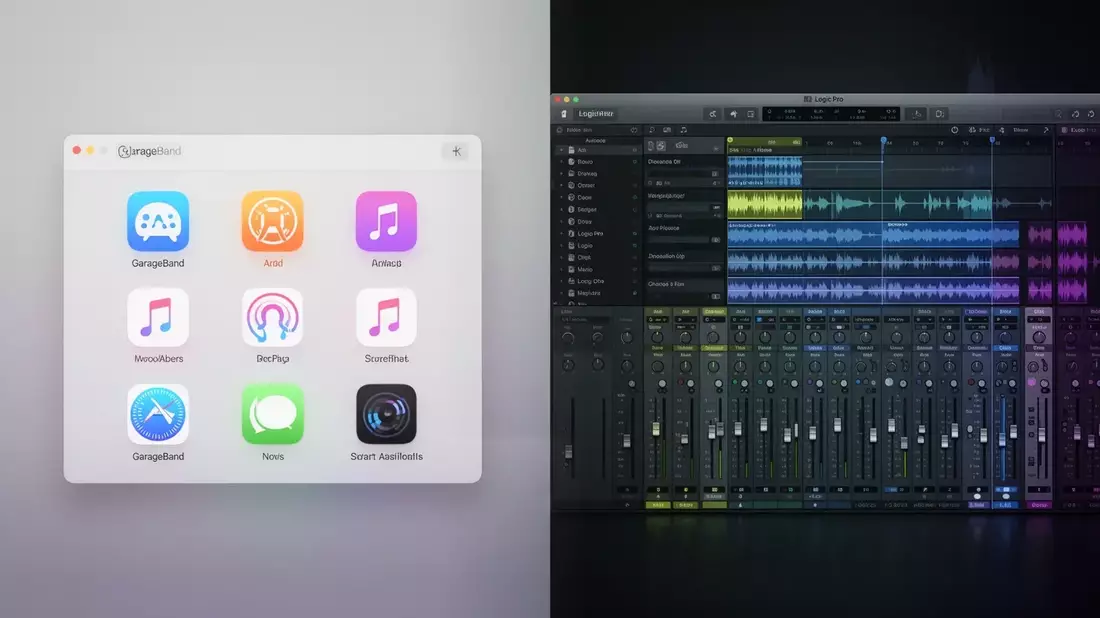Click the search magnifier in Logic Pro toolbar
Screen dimensions: 1100x618
[x=1059, y=114]
